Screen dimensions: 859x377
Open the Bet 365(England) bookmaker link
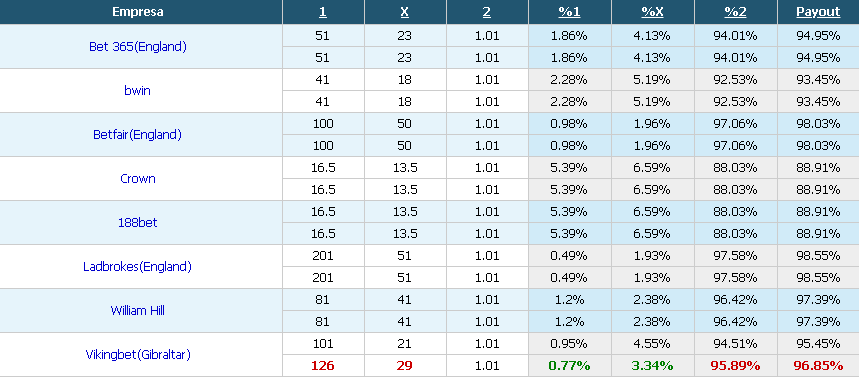click(x=138, y=47)
